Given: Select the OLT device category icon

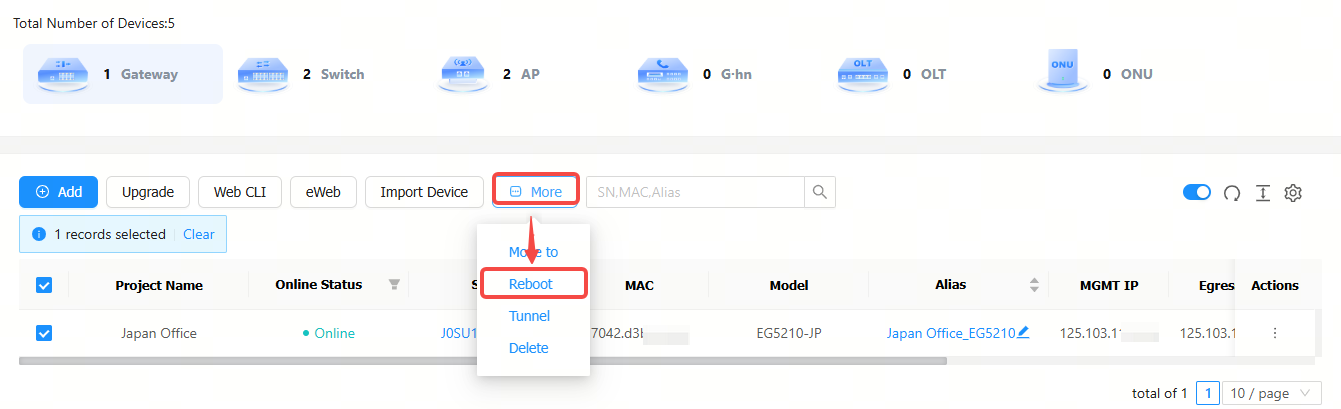Looking at the screenshot, I should click(863, 74).
